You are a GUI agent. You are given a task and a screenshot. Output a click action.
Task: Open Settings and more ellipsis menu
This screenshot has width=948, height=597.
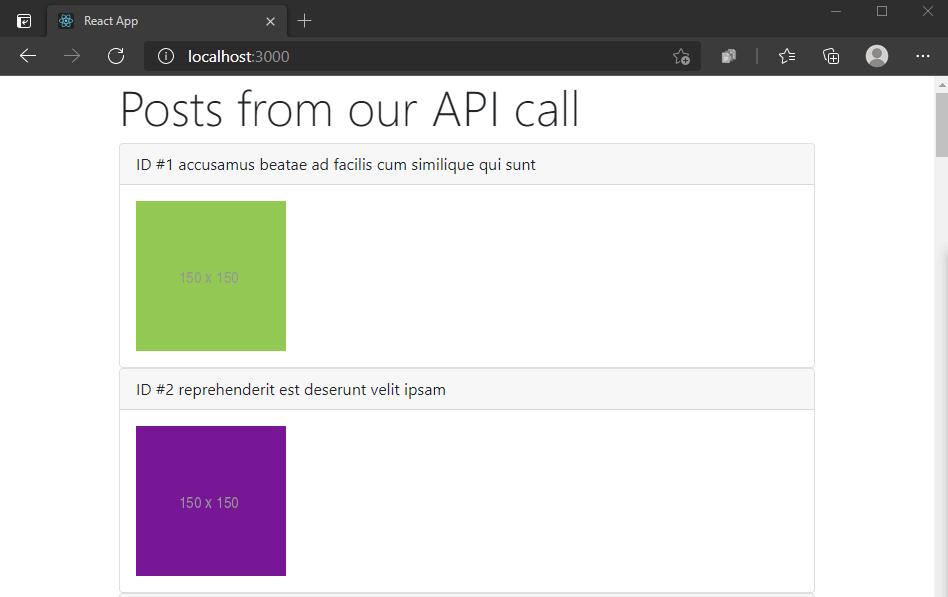[923, 56]
